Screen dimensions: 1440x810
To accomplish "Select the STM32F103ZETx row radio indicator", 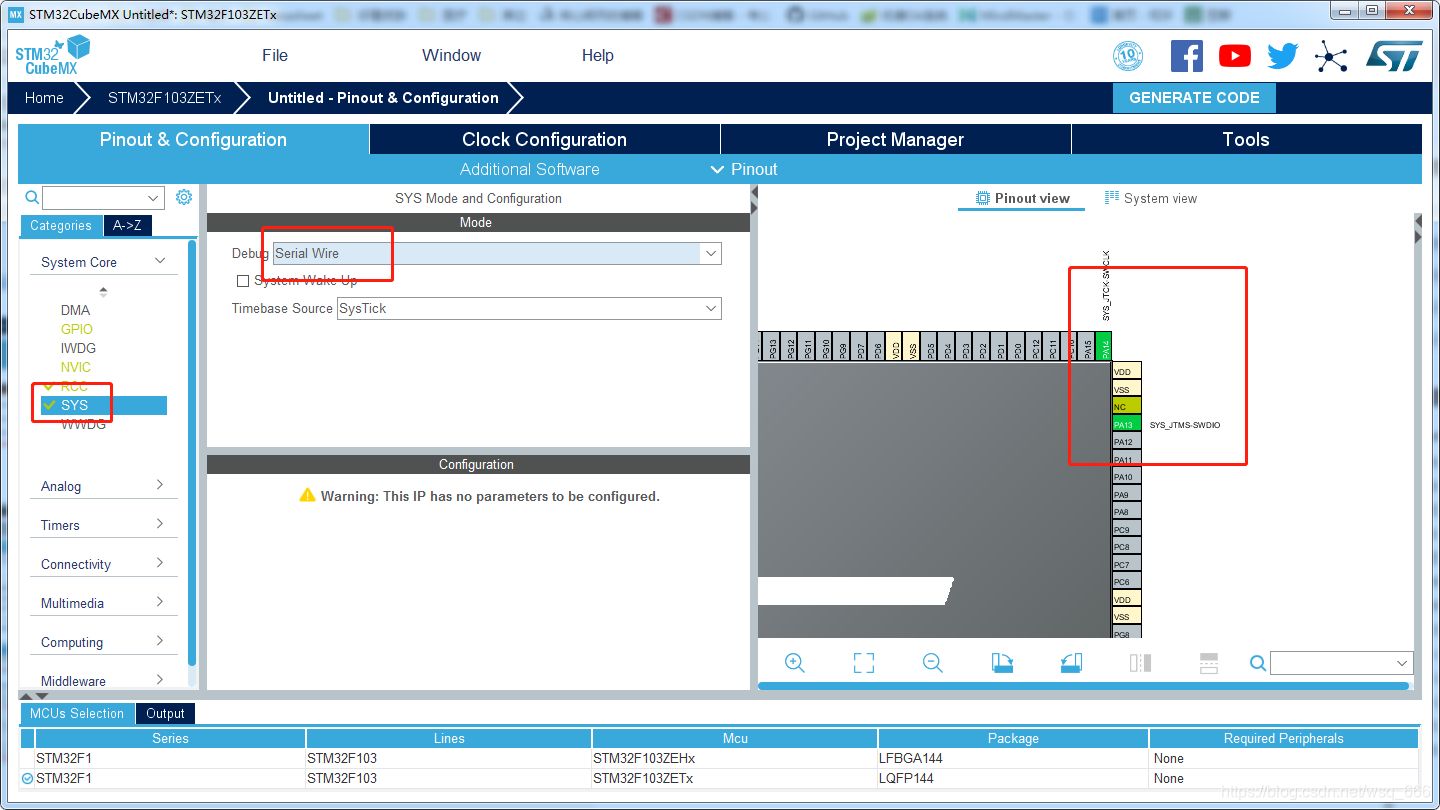I will pyautogui.click(x=27, y=778).
